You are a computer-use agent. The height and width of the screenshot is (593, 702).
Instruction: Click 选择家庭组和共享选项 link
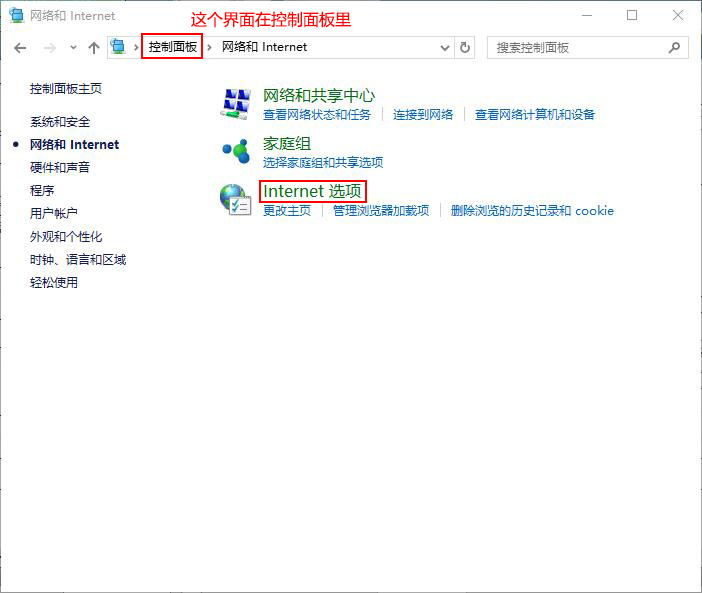pyautogui.click(x=323, y=162)
